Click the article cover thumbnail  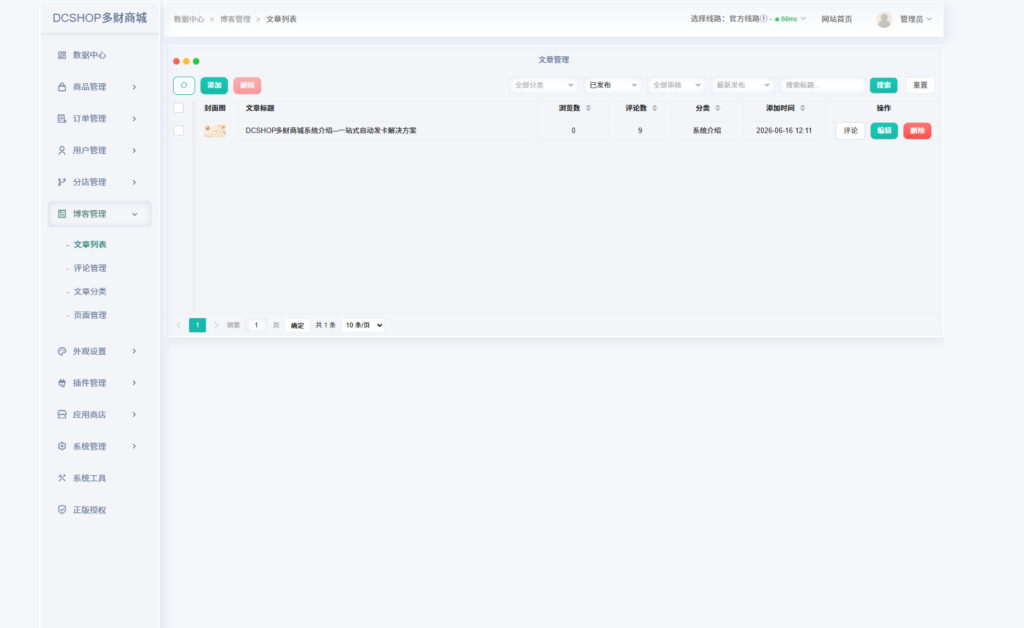215,131
